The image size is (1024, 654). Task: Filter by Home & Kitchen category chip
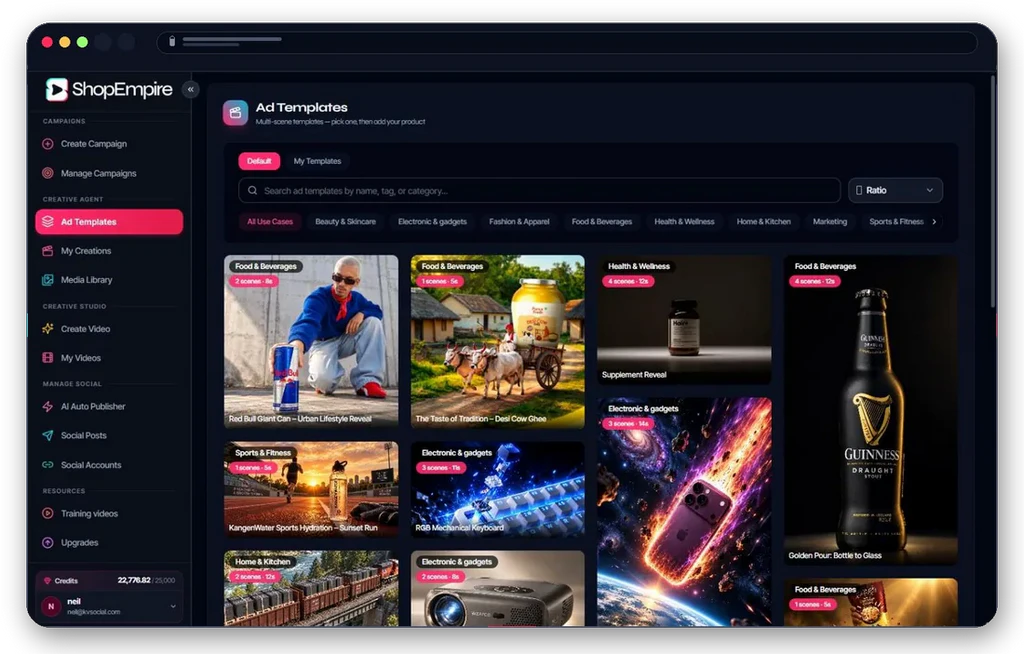[x=763, y=221]
